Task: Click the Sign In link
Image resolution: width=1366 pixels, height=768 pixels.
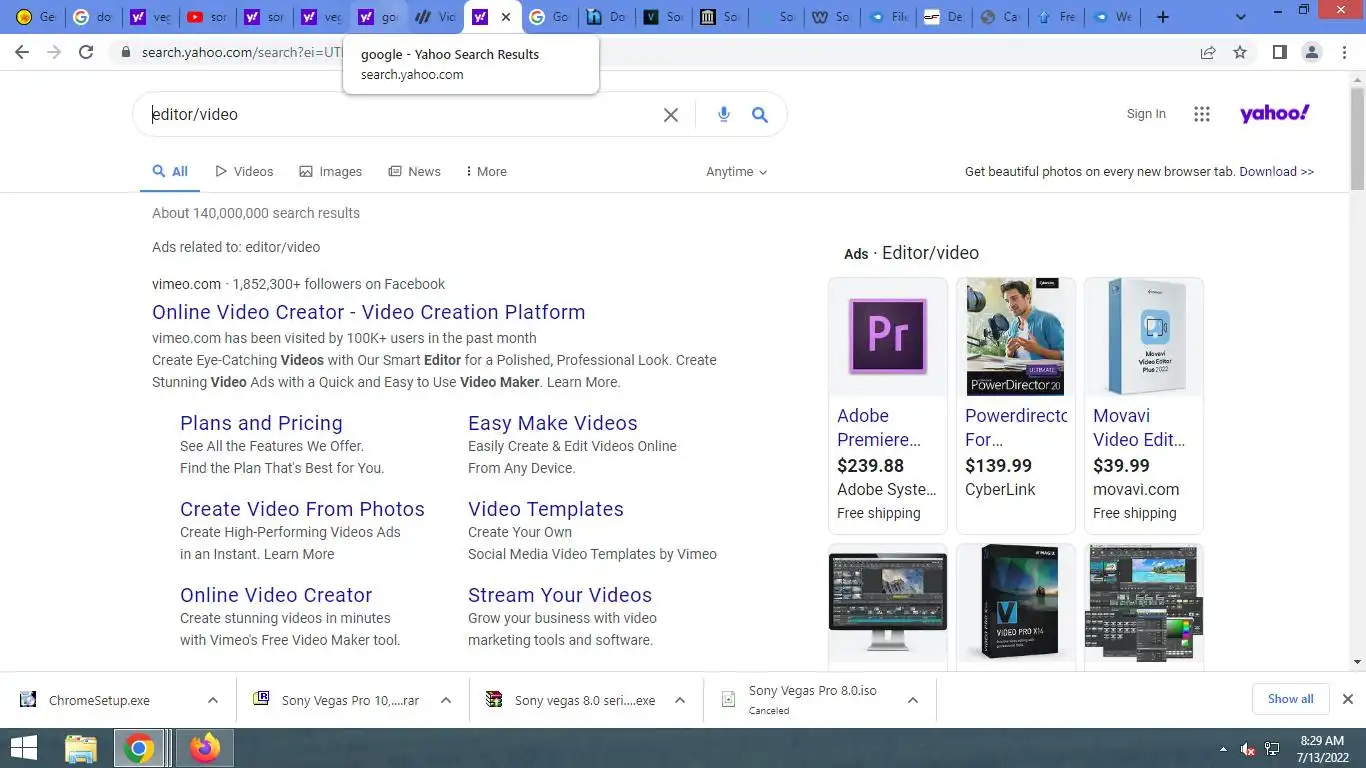Action: (x=1146, y=114)
